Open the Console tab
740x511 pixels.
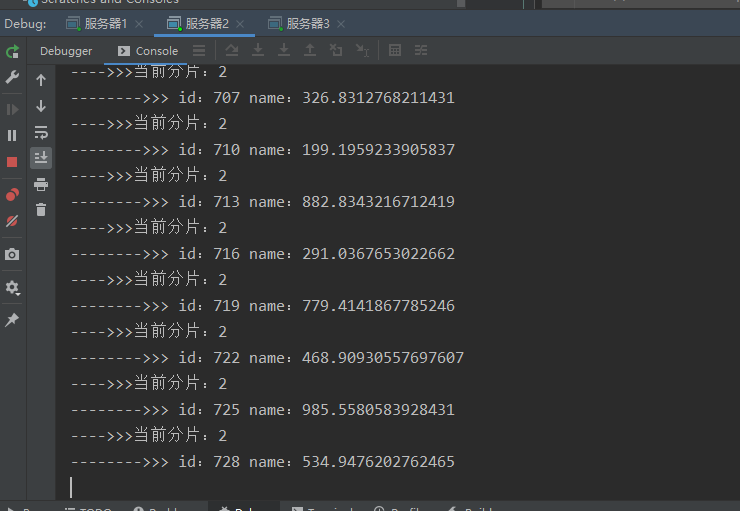click(x=147, y=51)
